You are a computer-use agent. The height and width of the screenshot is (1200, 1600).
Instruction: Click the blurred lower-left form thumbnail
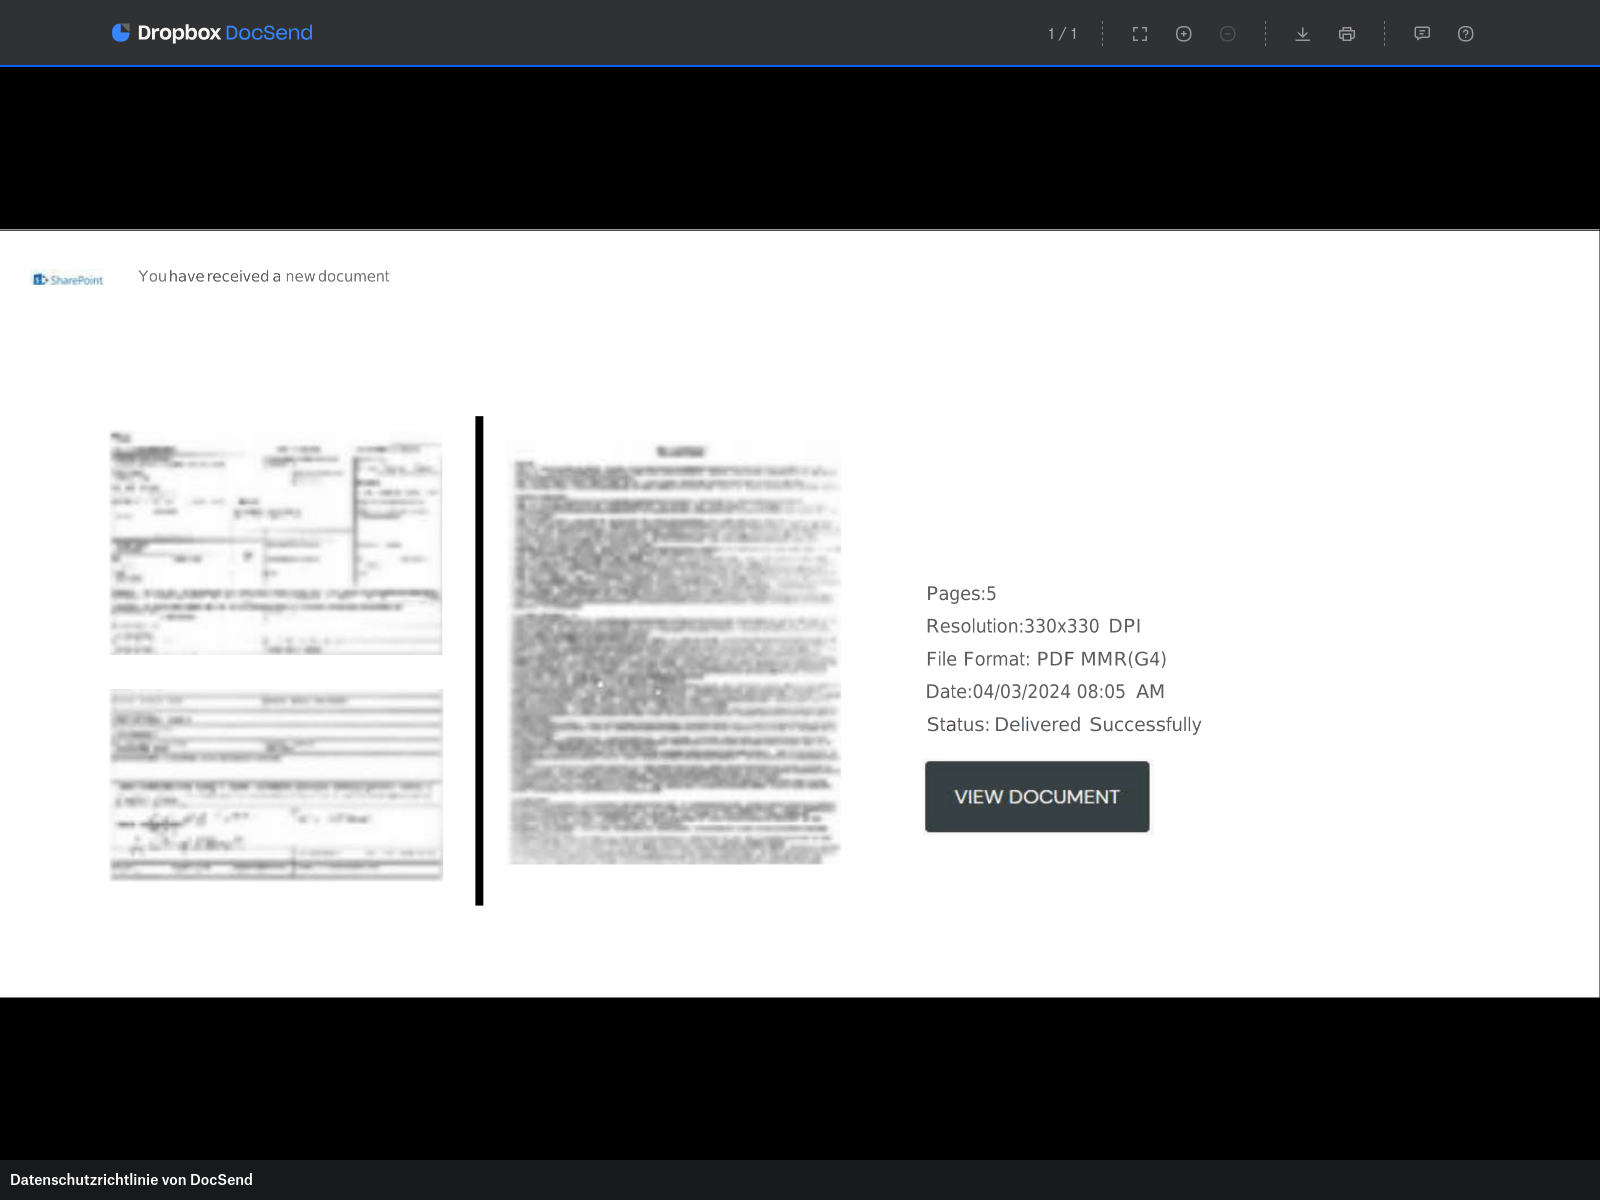tap(276, 785)
